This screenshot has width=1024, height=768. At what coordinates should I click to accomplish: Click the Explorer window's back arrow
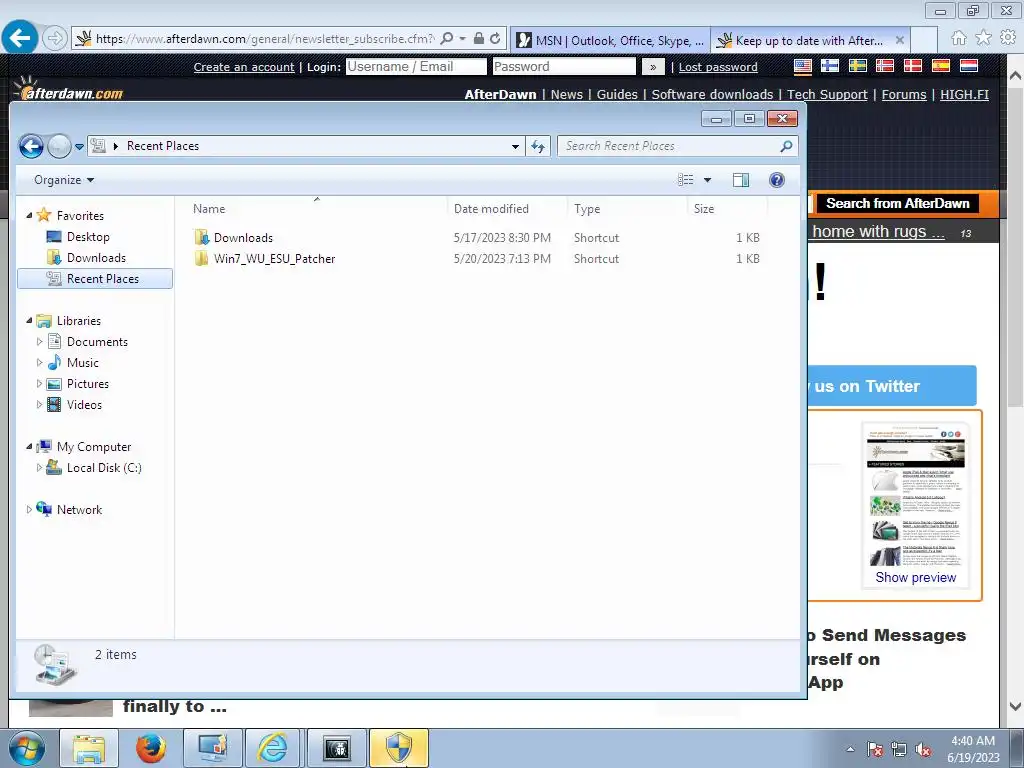pos(31,146)
